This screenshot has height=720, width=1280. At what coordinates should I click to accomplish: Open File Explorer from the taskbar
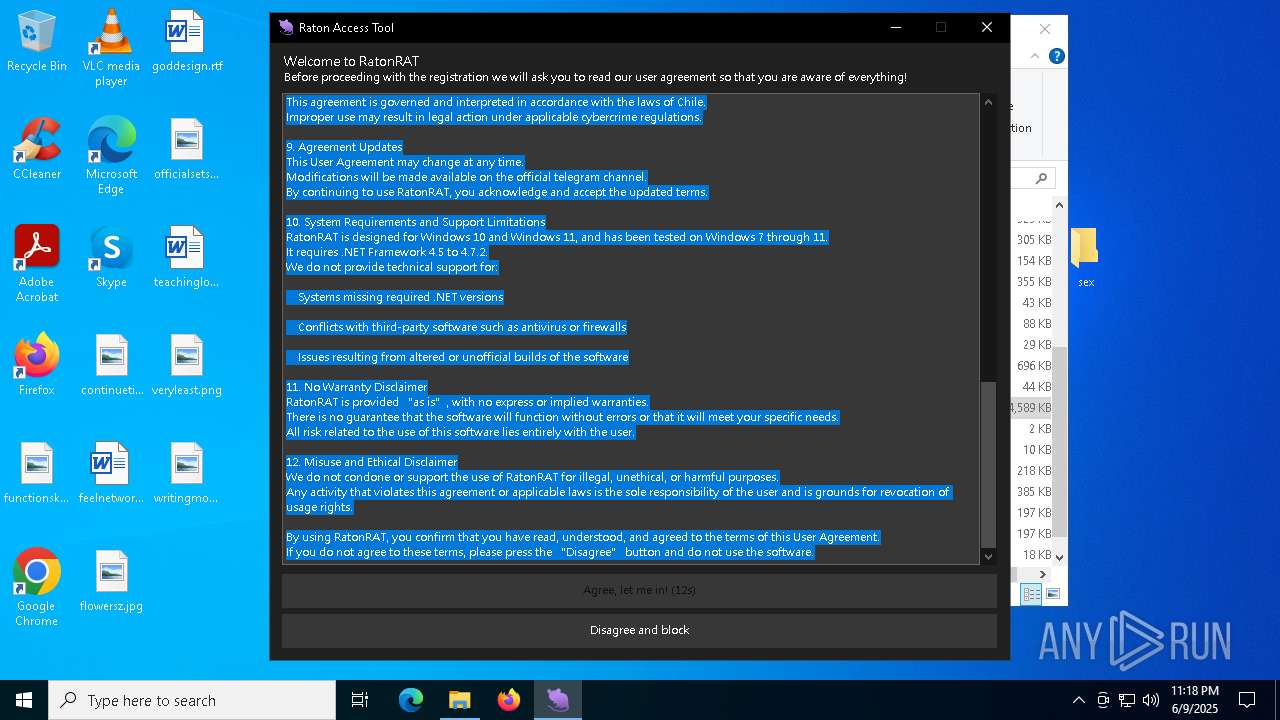tap(459, 700)
